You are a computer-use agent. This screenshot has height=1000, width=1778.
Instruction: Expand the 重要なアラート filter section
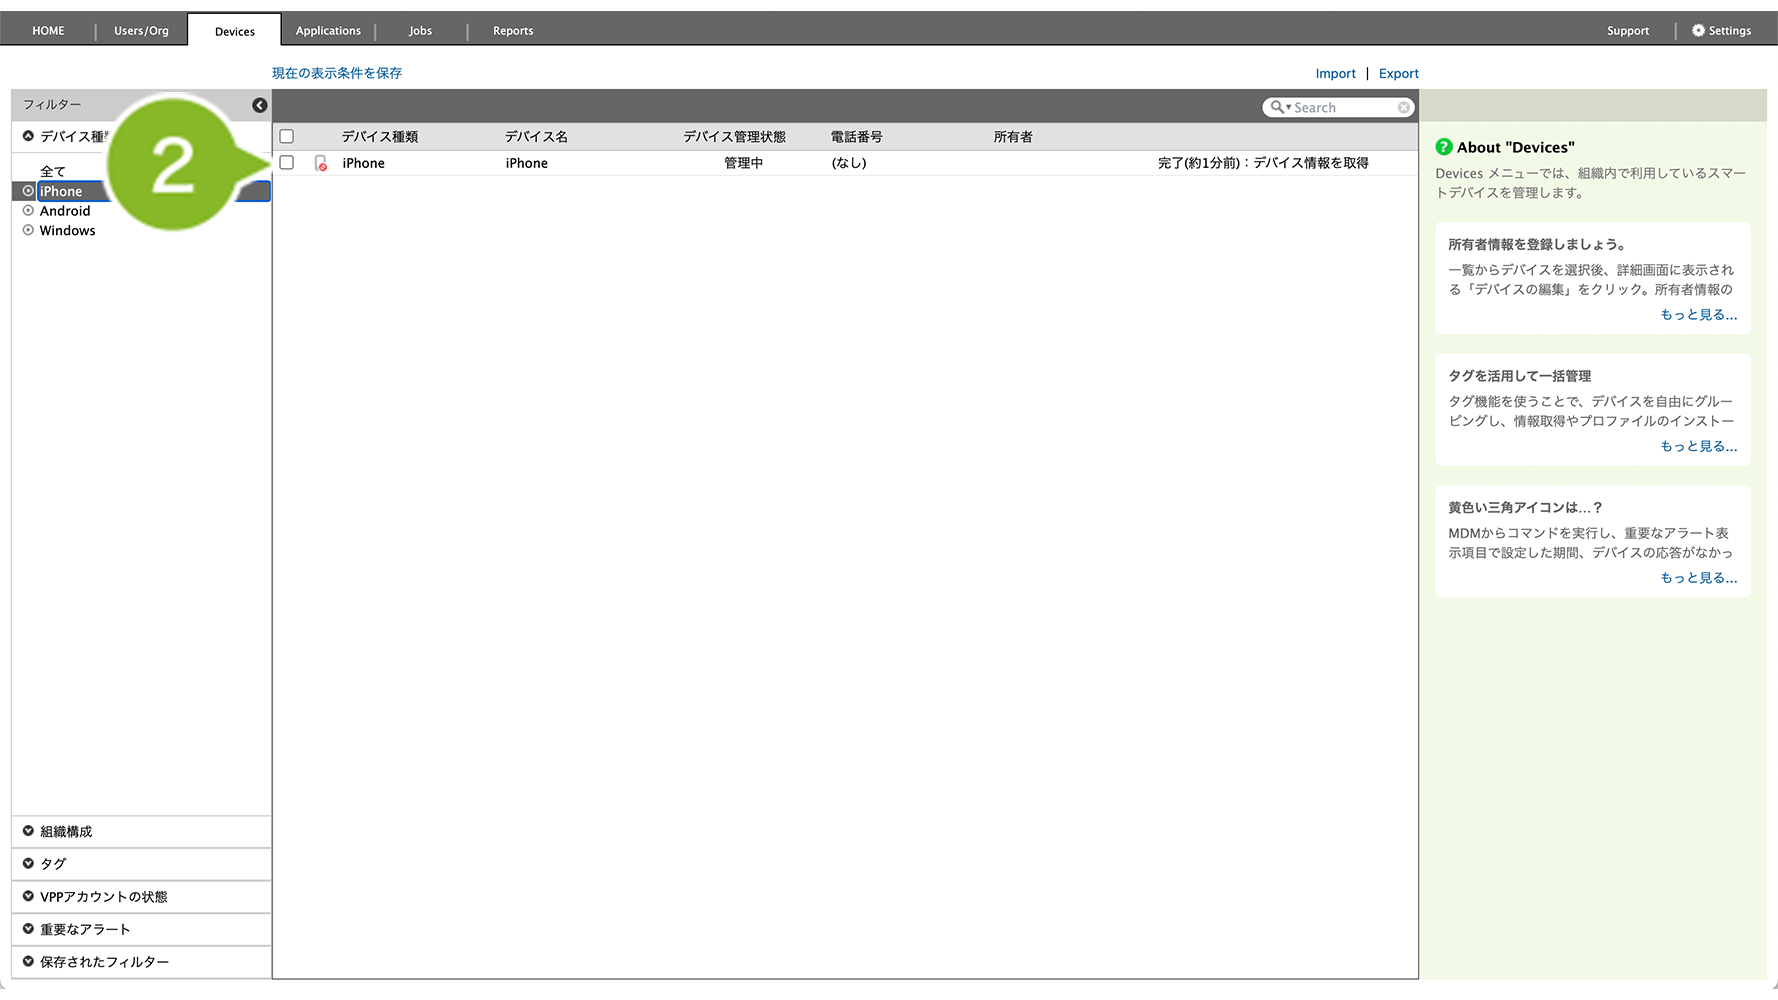(x=28, y=929)
